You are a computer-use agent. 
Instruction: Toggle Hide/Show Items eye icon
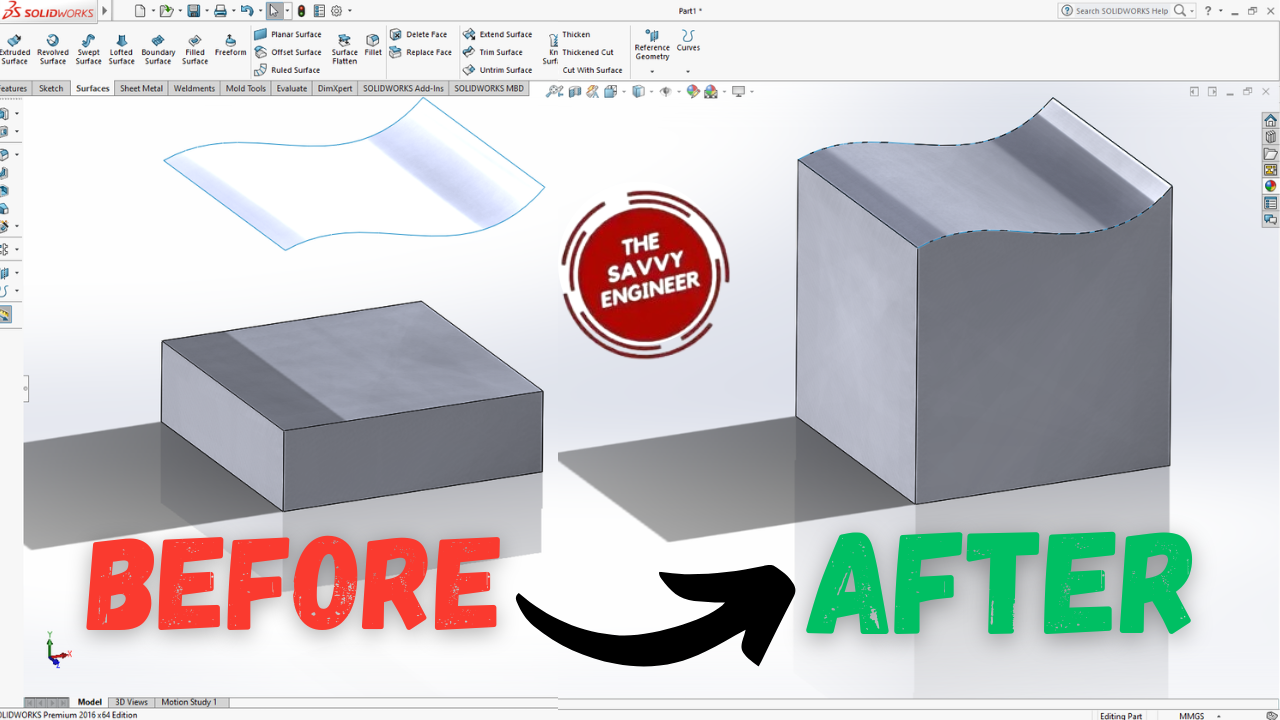(665, 92)
